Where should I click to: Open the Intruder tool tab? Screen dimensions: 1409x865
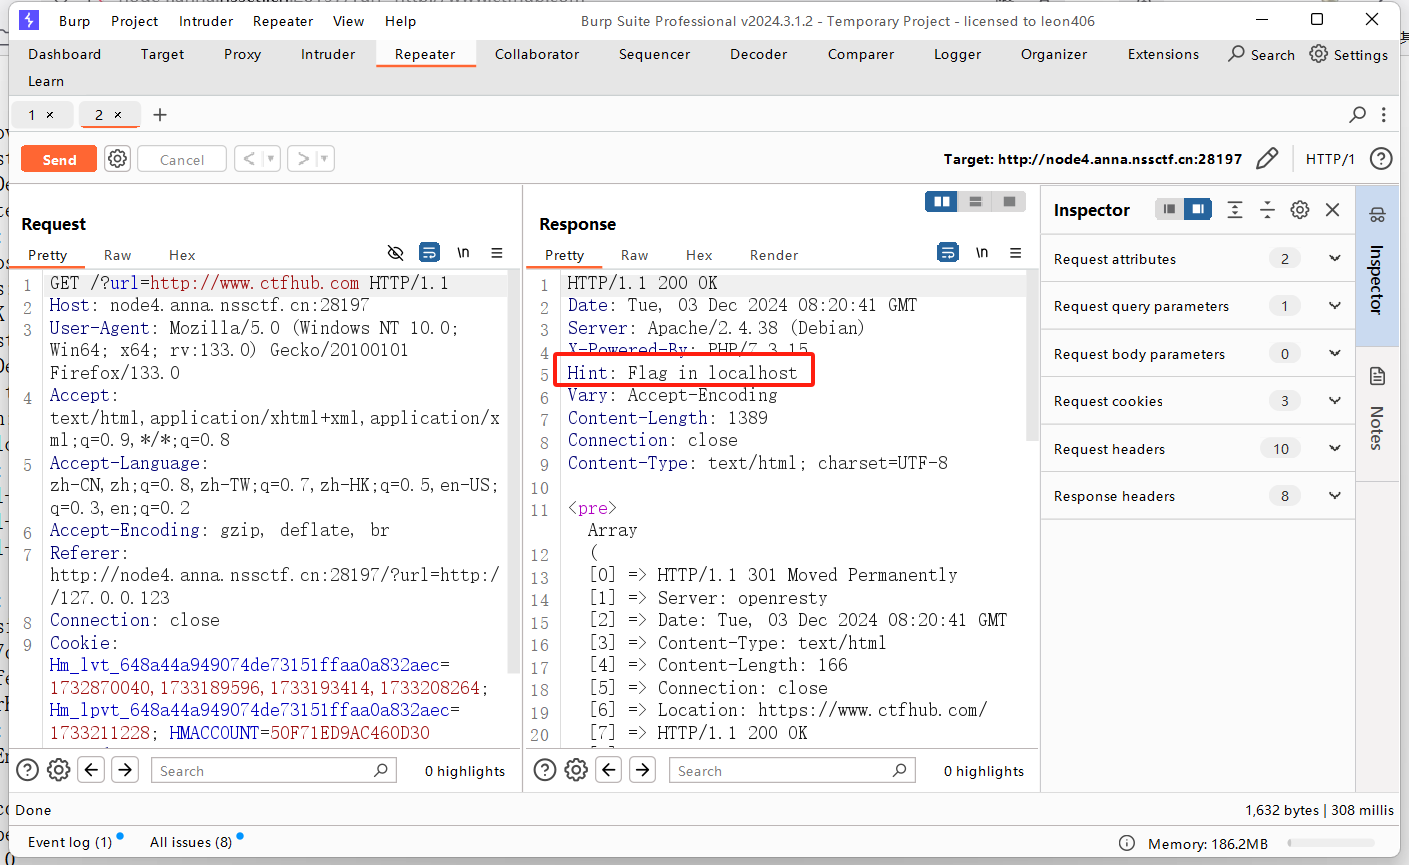pyautogui.click(x=328, y=54)
